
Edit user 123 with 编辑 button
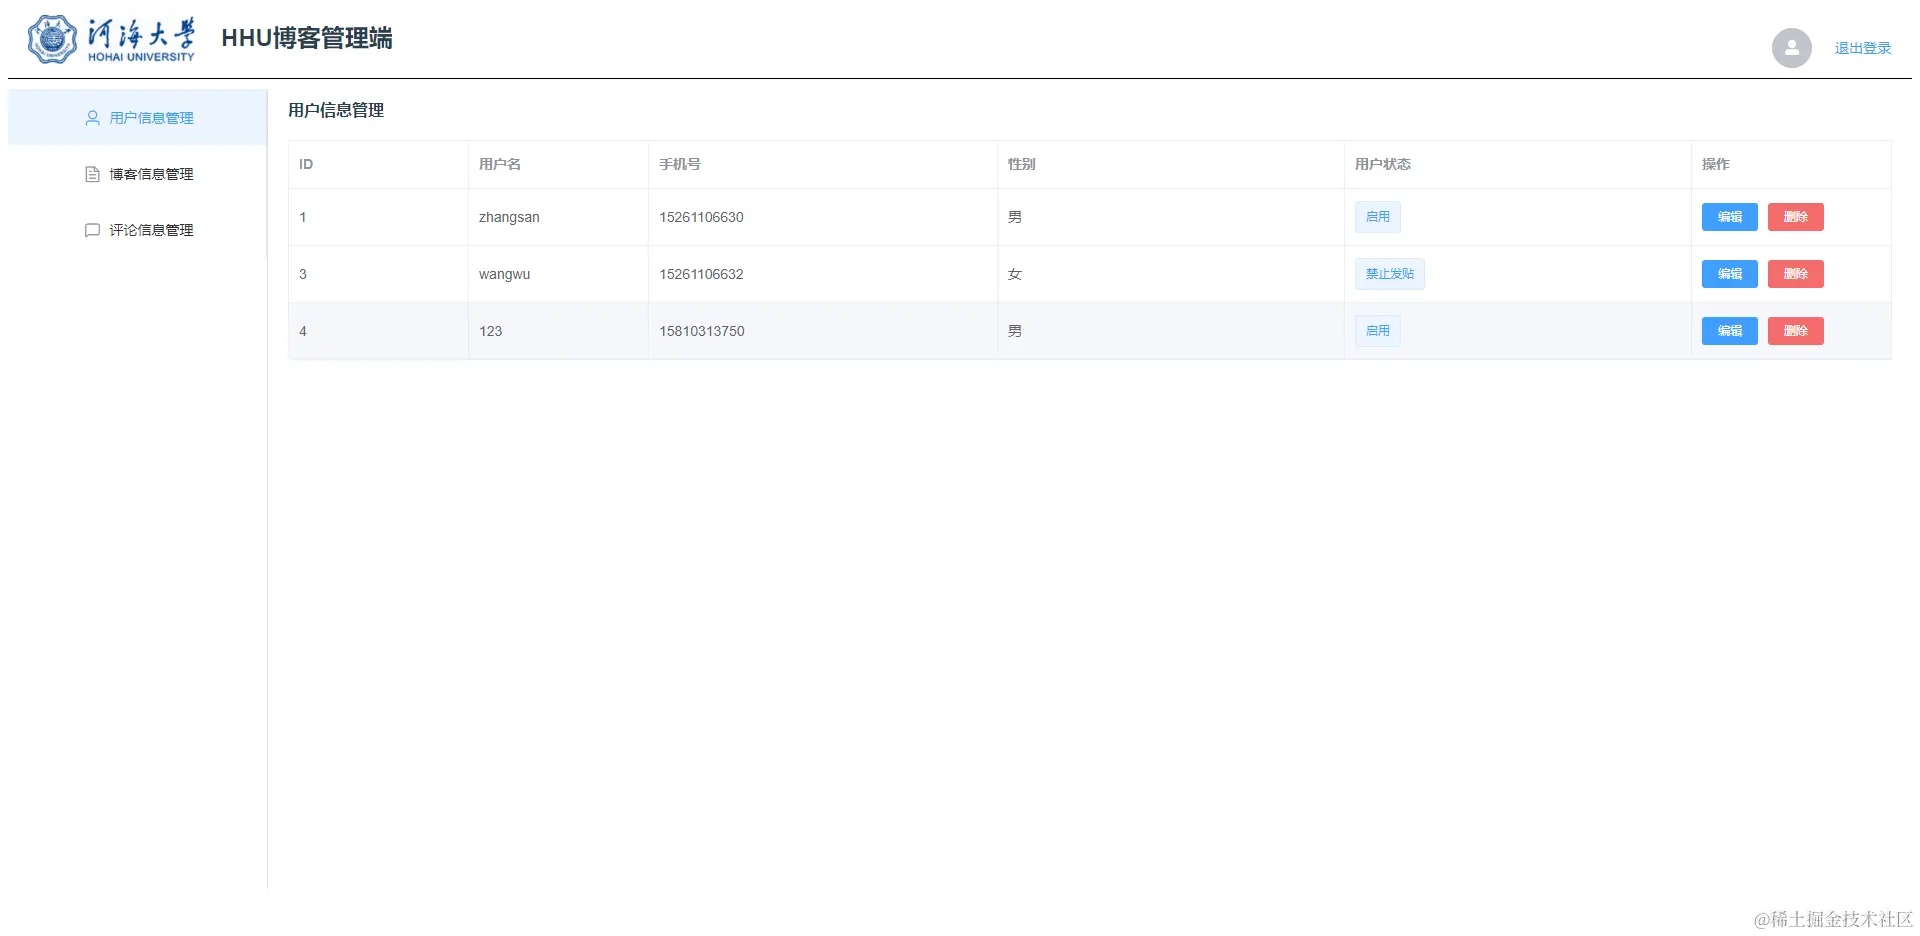(1729, 331)
